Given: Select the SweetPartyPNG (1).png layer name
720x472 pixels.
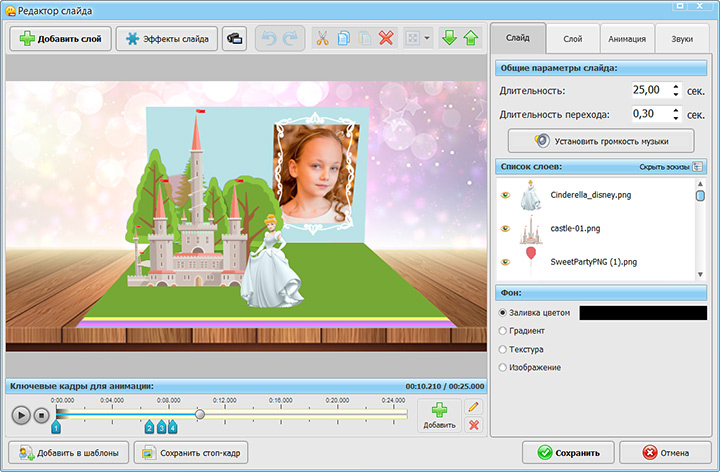Looking at the screenshot, I should (593, 262).
